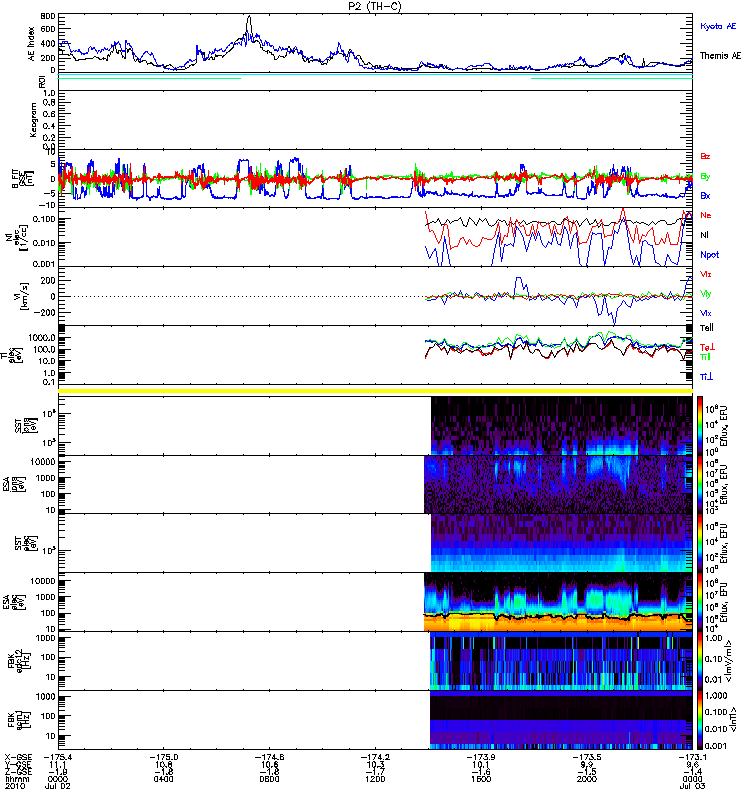
Task: Pick the FBK nT color bar
Action: [700, 720]
